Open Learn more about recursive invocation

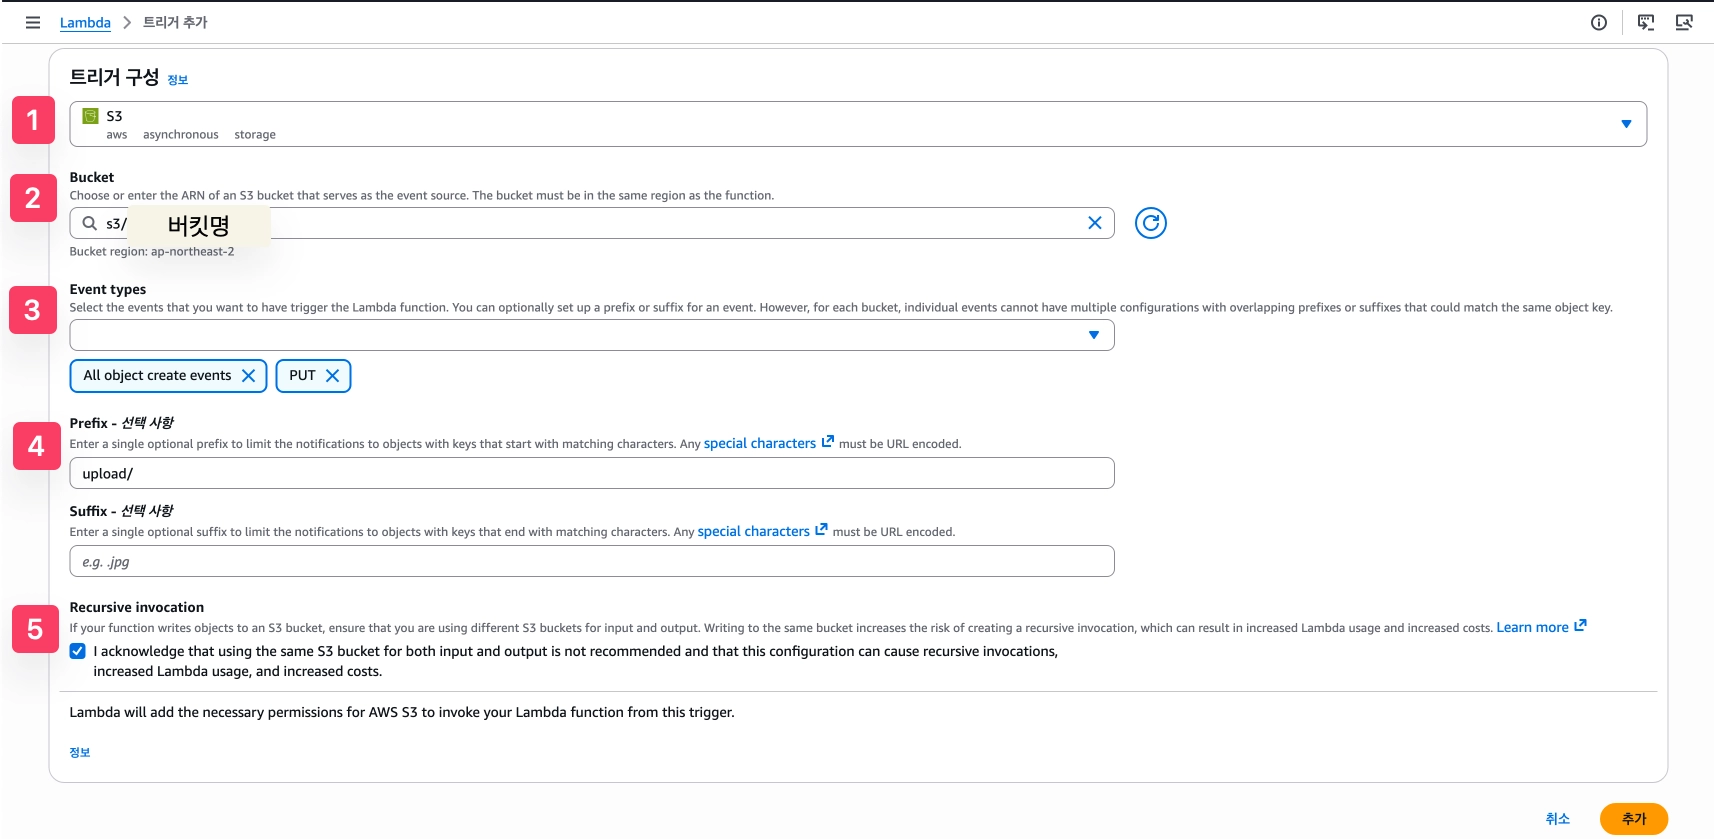click(1532, 627)
